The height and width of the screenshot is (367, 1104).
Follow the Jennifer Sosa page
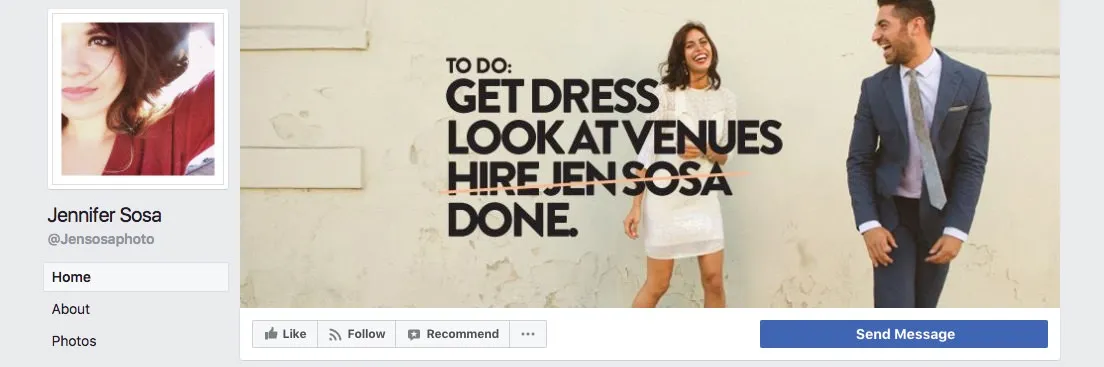coord(357,334)
